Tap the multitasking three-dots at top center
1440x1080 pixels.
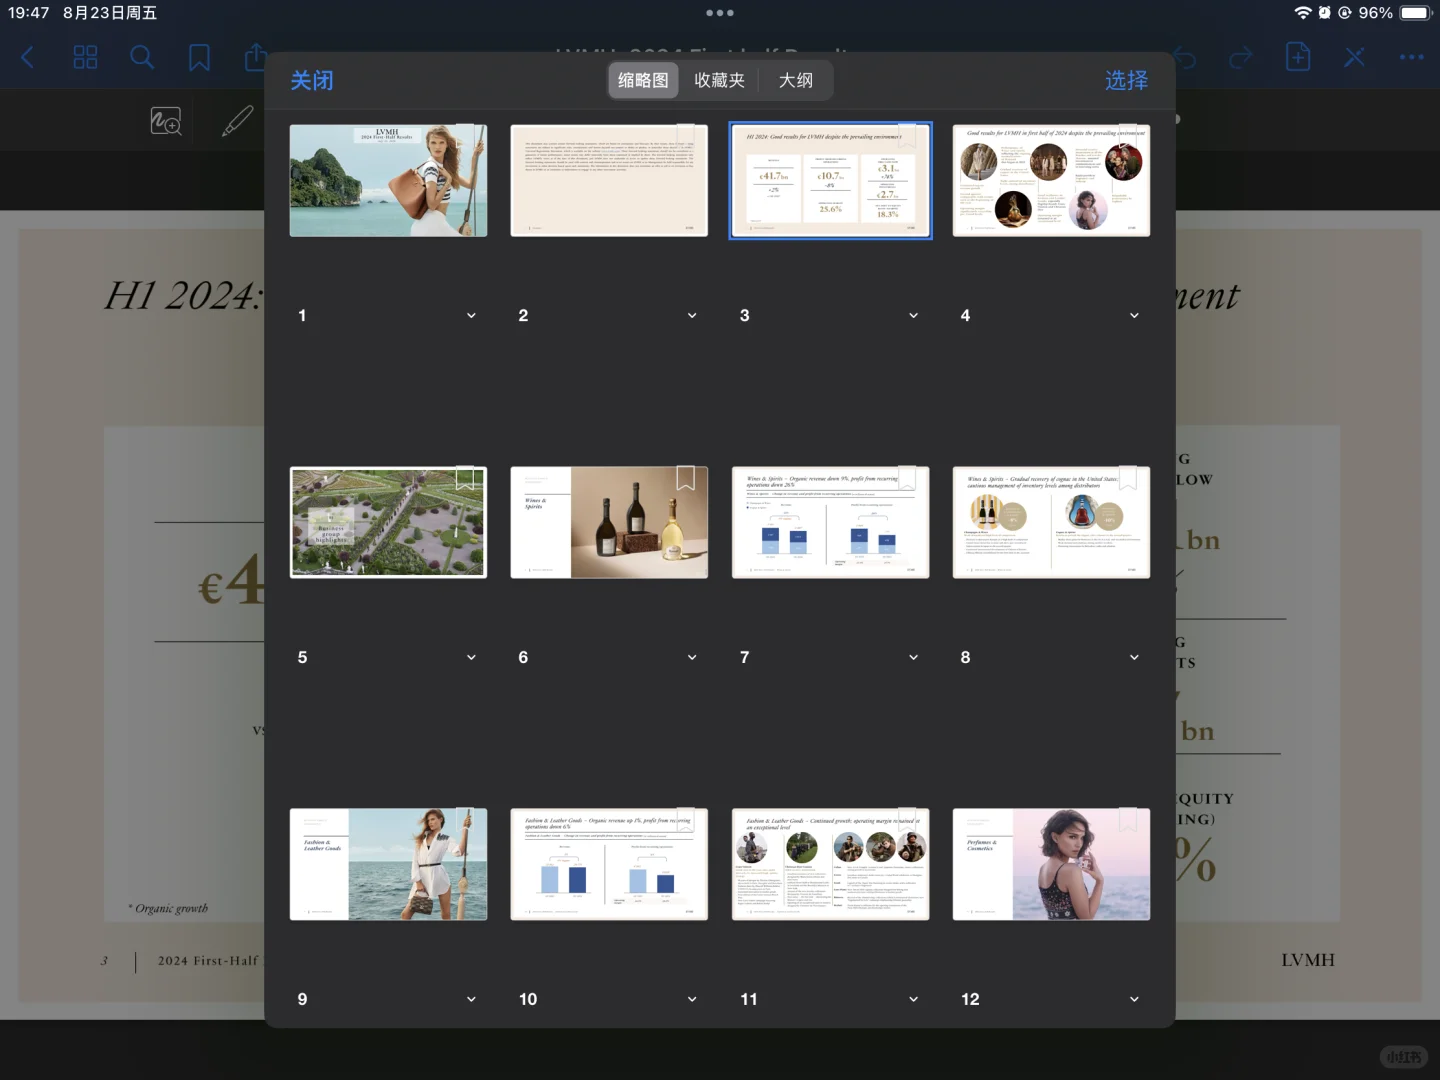pyautogui.click(x=720, y=13)
